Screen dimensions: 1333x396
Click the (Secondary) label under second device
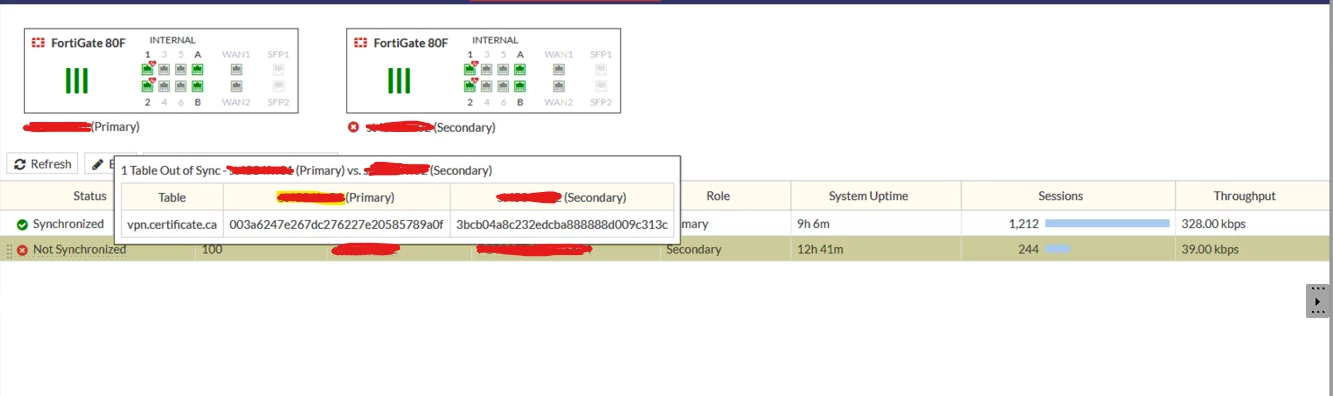[464, 127]
